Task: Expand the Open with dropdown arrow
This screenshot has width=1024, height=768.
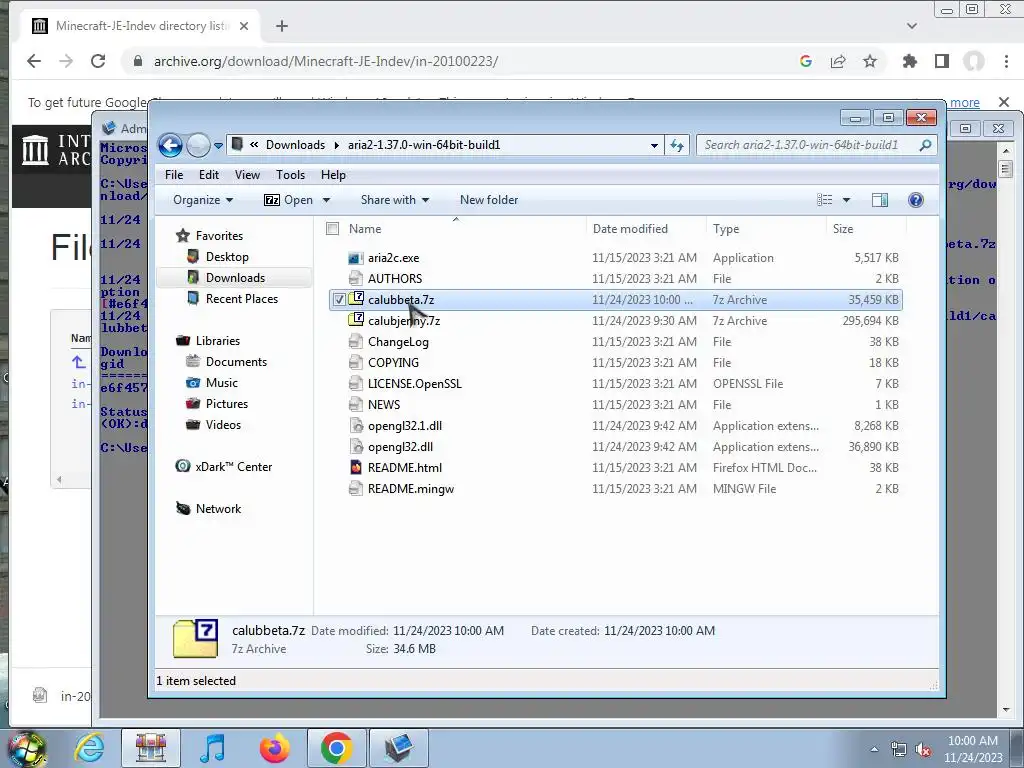Action: (x=327, y=200)
